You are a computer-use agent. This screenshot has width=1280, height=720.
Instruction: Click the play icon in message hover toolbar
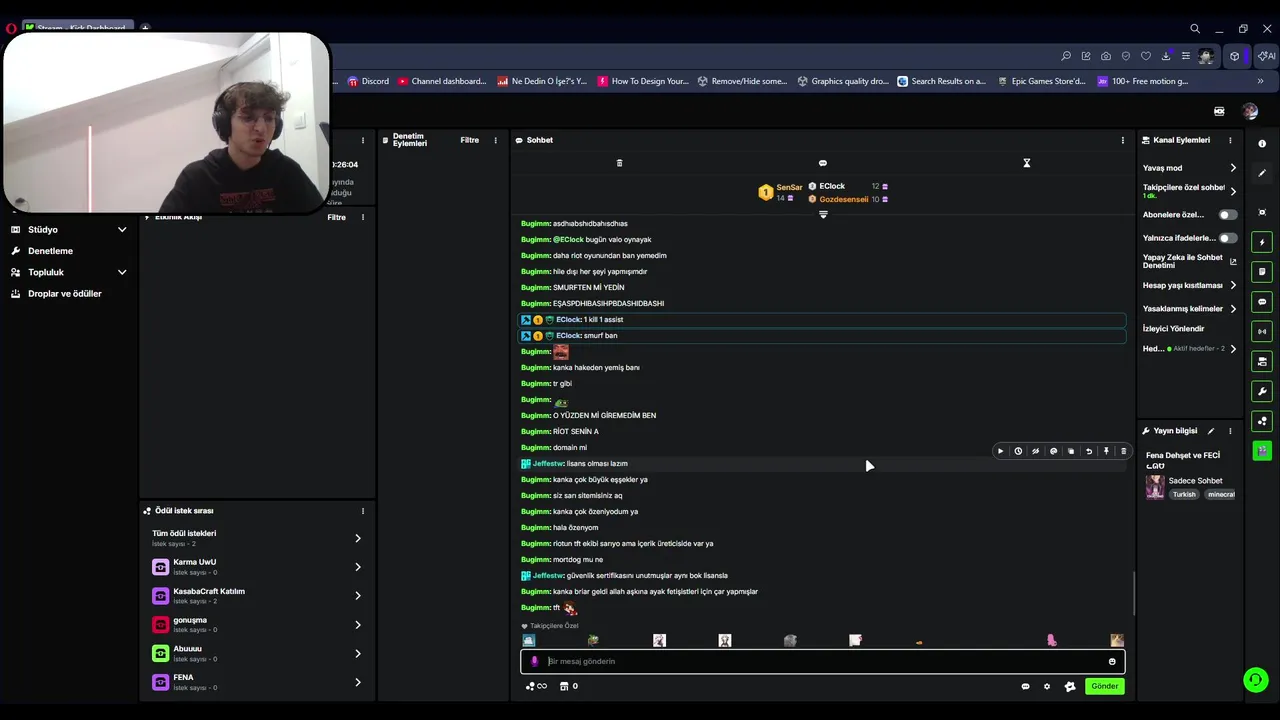[1000, 451]
